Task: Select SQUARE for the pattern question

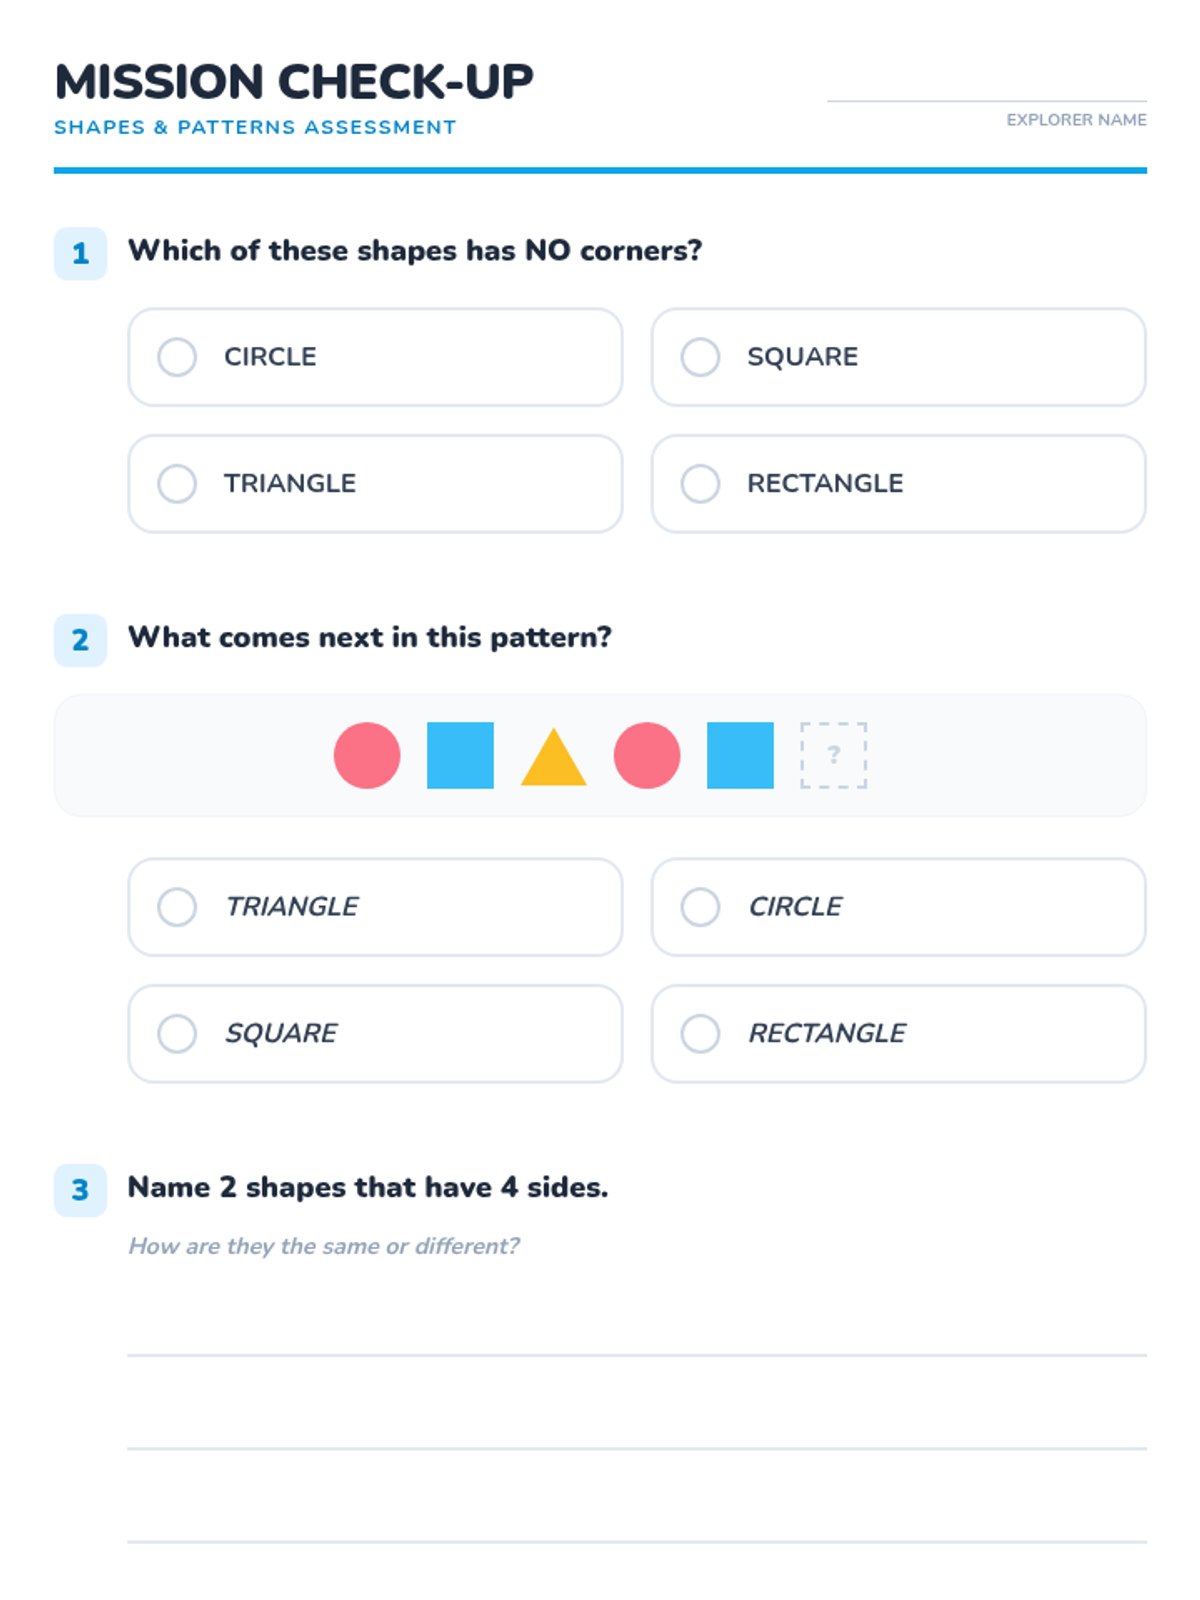Action: (177, 1034)
